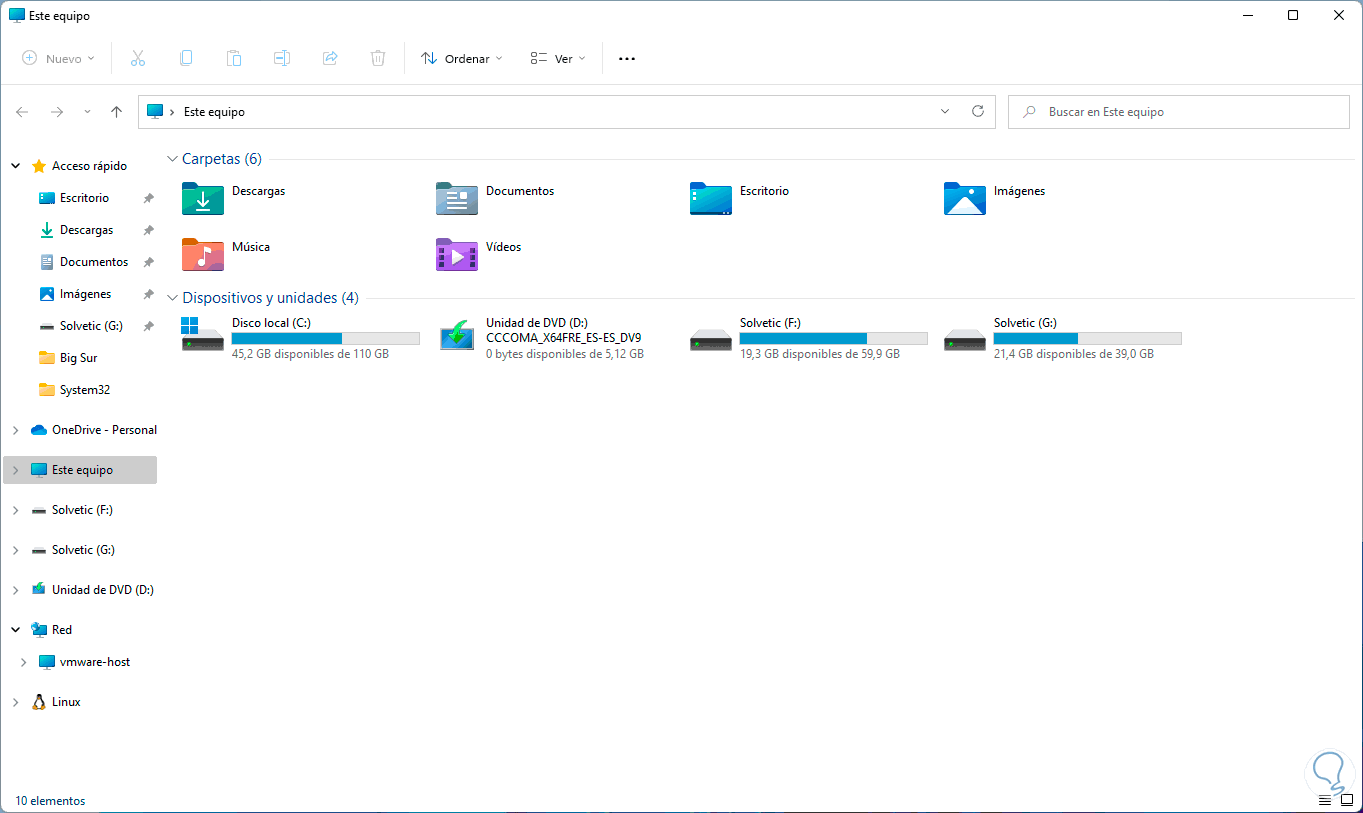Click the Share icon in toolbar
Image resolution: width=1363 pixels, height=813 pixels.
point(330,59)
